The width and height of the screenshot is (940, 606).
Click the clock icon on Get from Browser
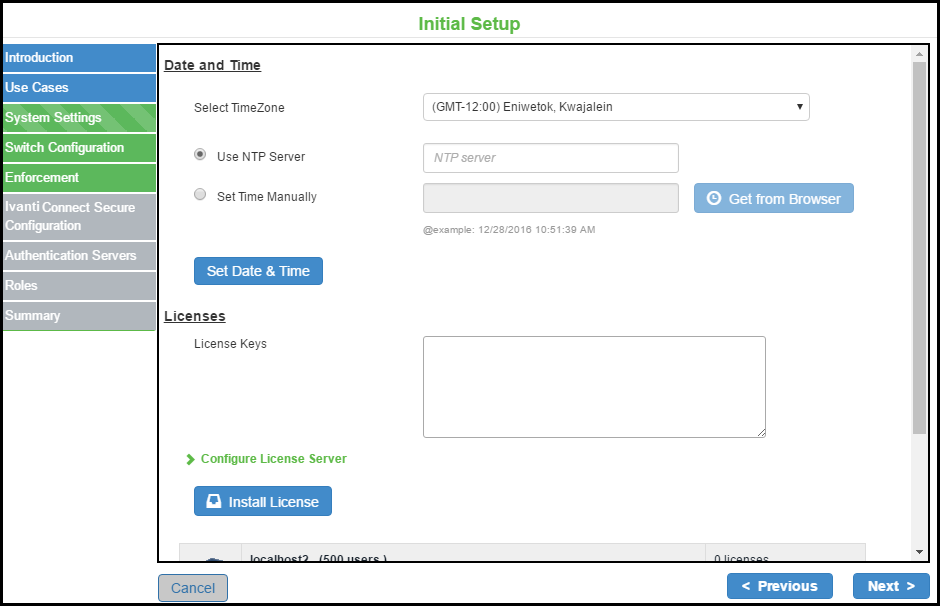pos(714,198)
